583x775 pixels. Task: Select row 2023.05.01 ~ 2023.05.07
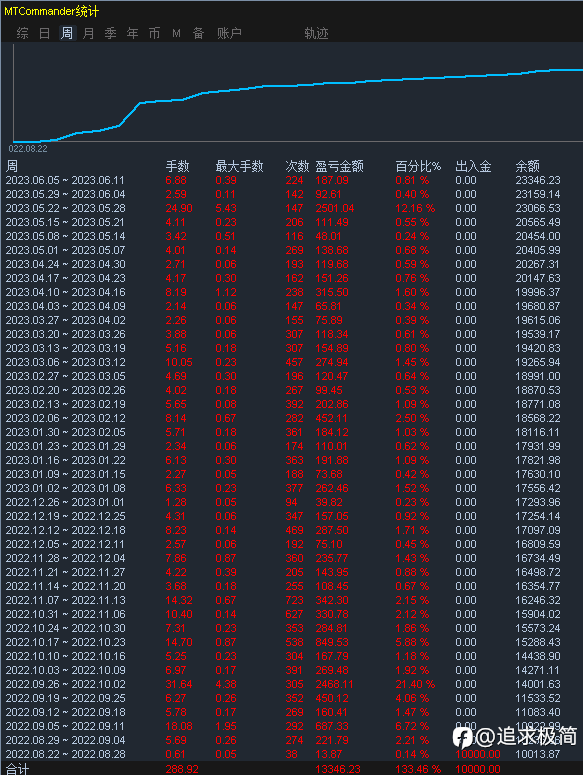pos(292,250)
